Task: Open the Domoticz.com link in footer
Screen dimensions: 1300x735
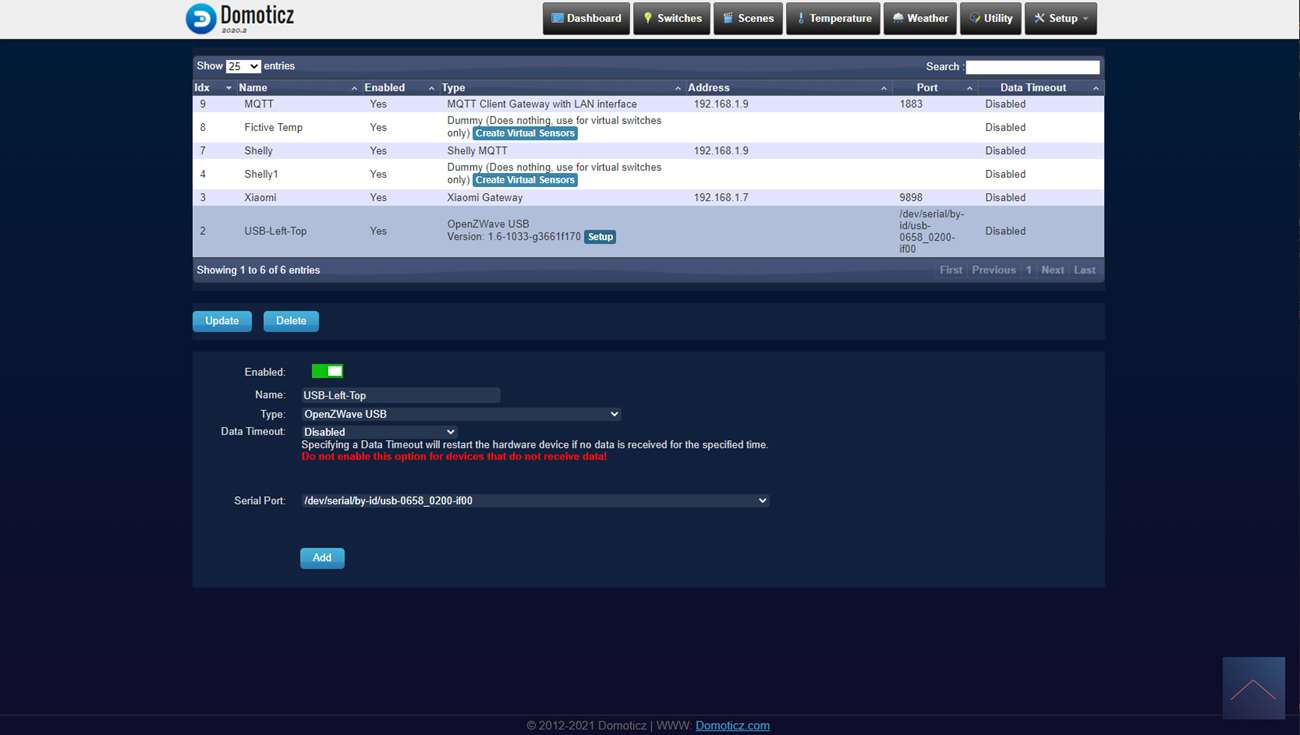Action: click(732, 725)
